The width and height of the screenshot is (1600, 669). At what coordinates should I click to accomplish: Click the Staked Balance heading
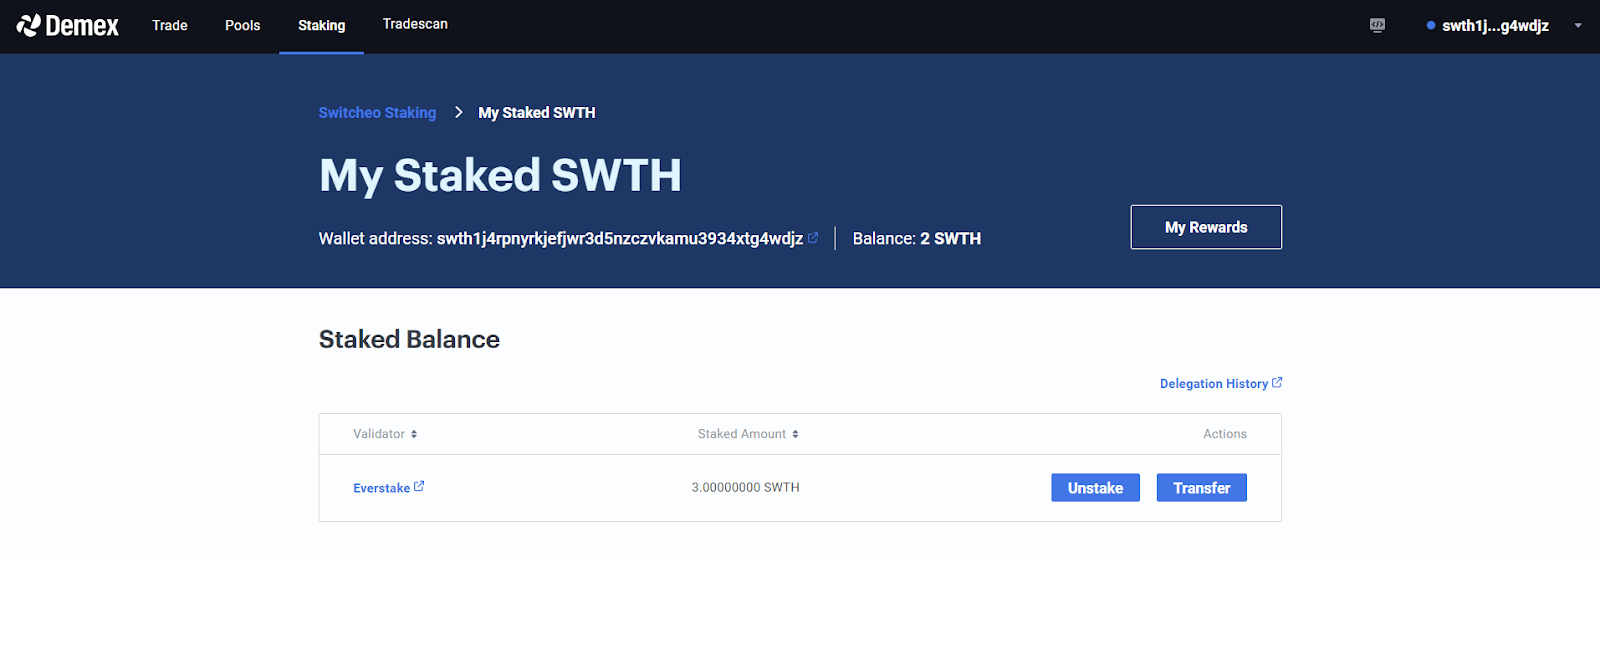pos(409,340)
